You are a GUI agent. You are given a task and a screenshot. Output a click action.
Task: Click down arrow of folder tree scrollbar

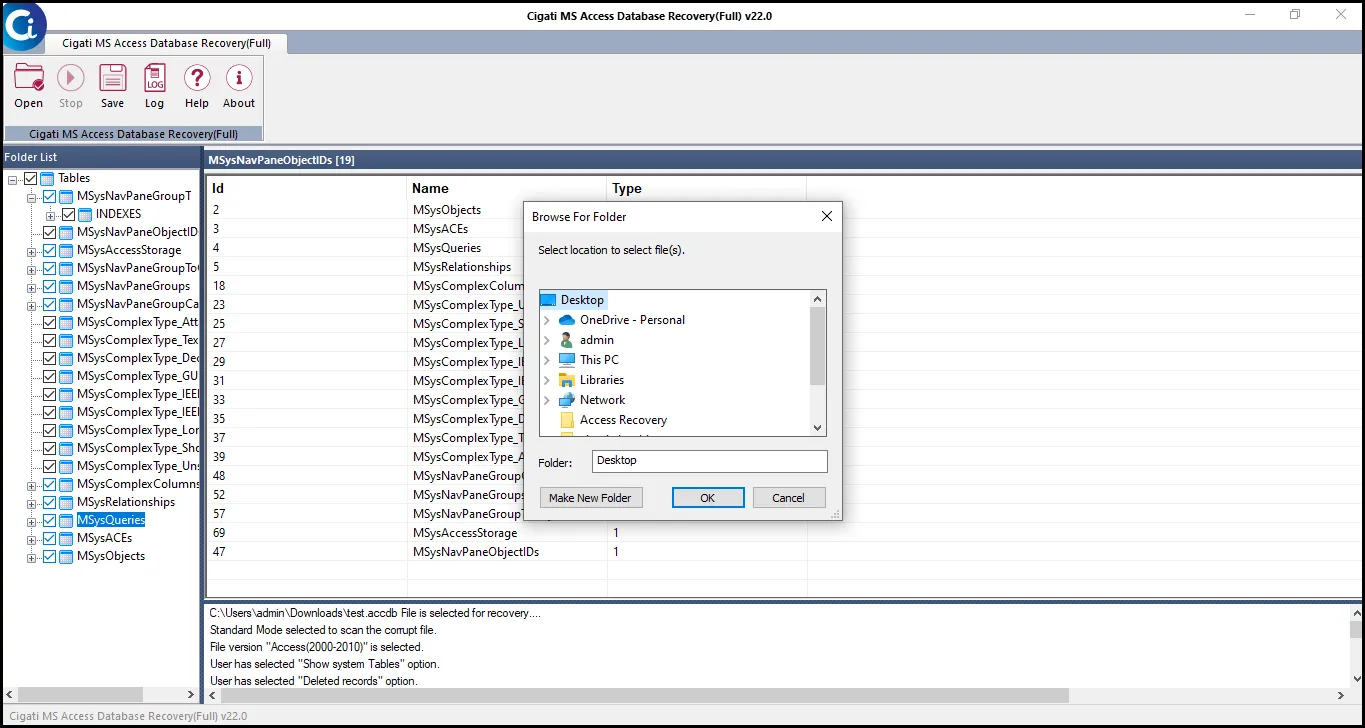(x=818, y=427)
